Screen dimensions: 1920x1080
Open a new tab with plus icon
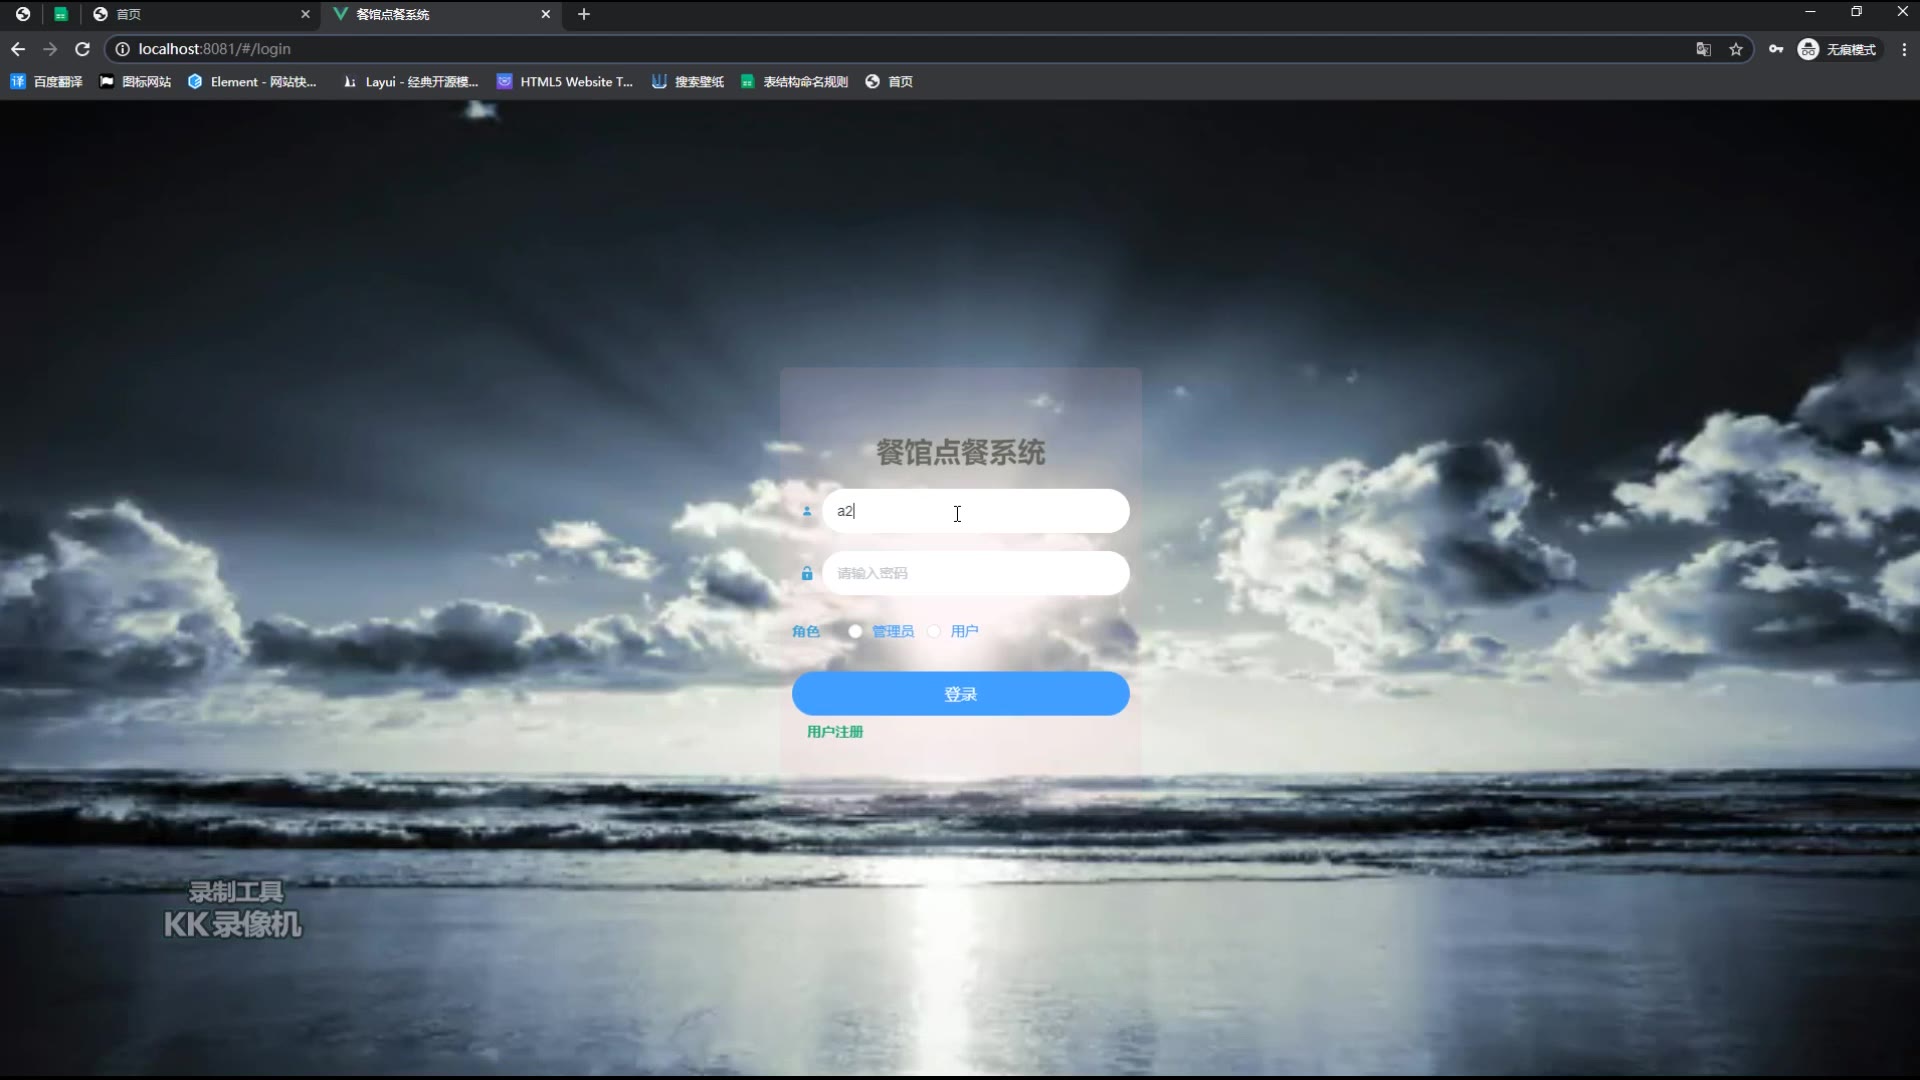click(584, 14)
